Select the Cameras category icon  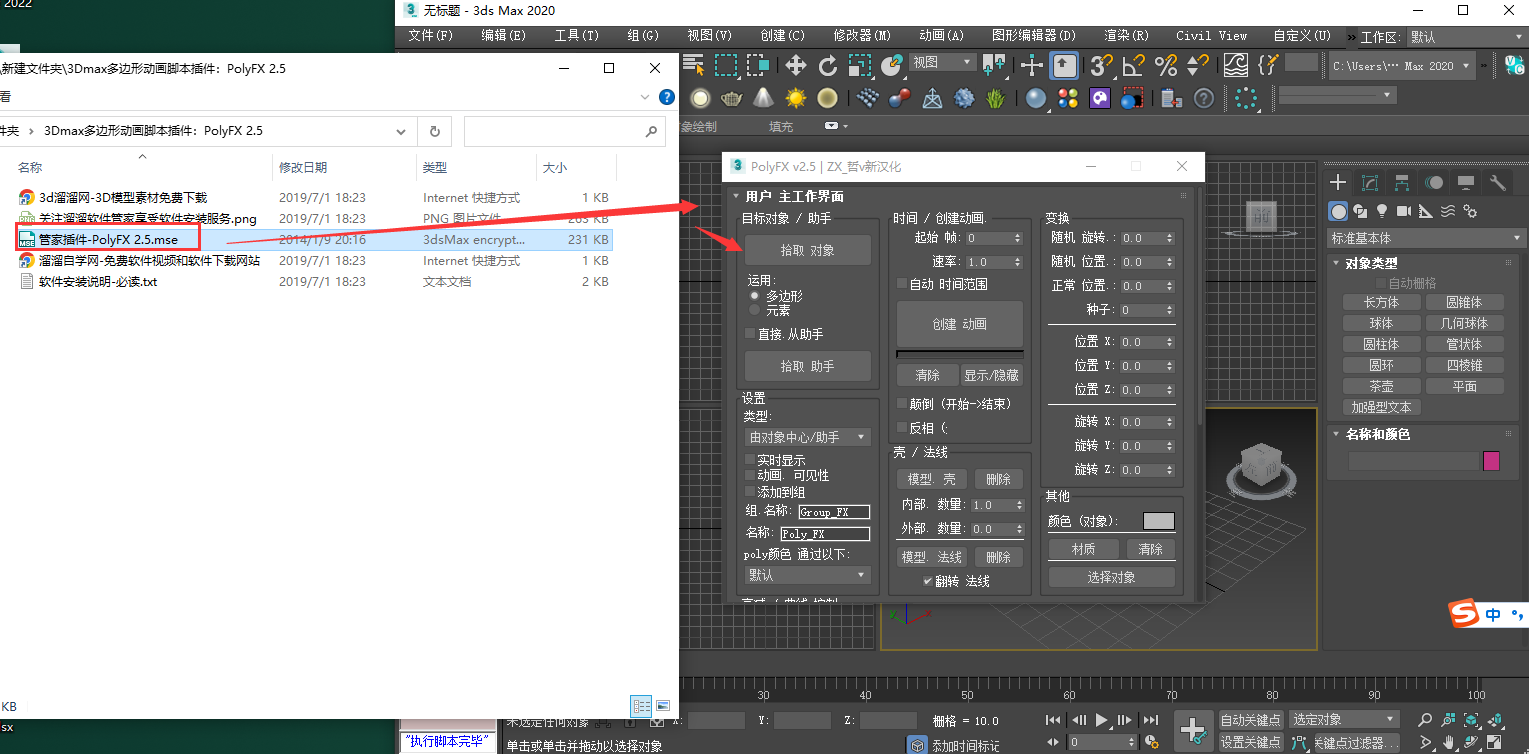coord(1404,211)
